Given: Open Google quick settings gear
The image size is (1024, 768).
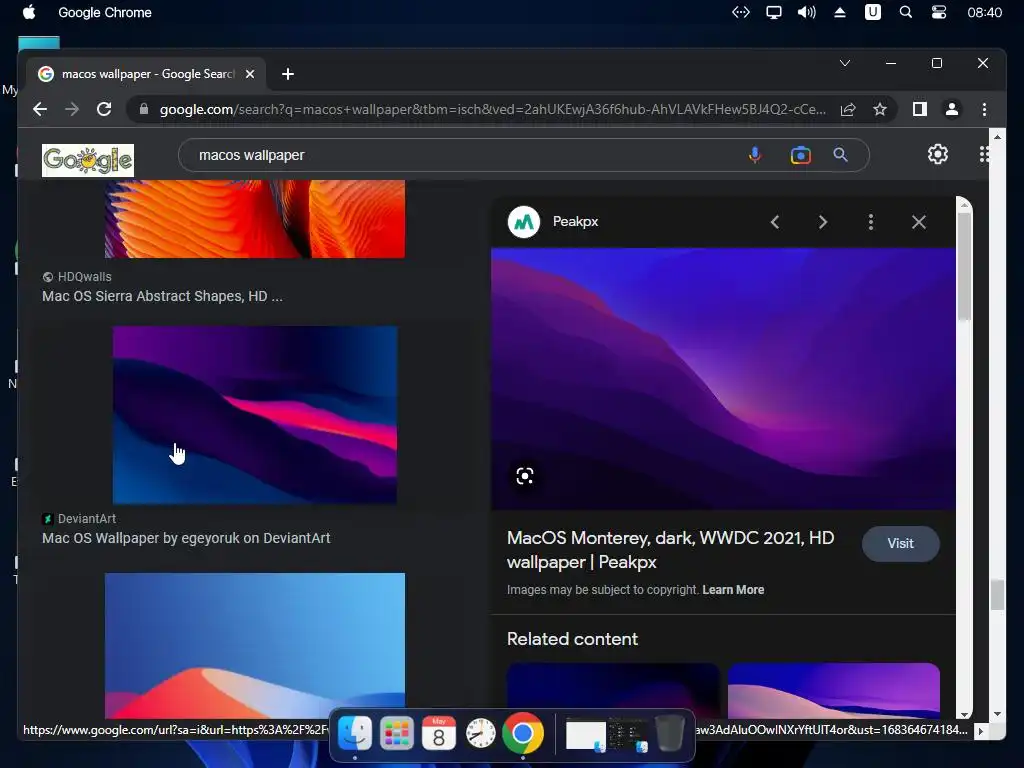Looking at the screenshot, I should point(938,154).
